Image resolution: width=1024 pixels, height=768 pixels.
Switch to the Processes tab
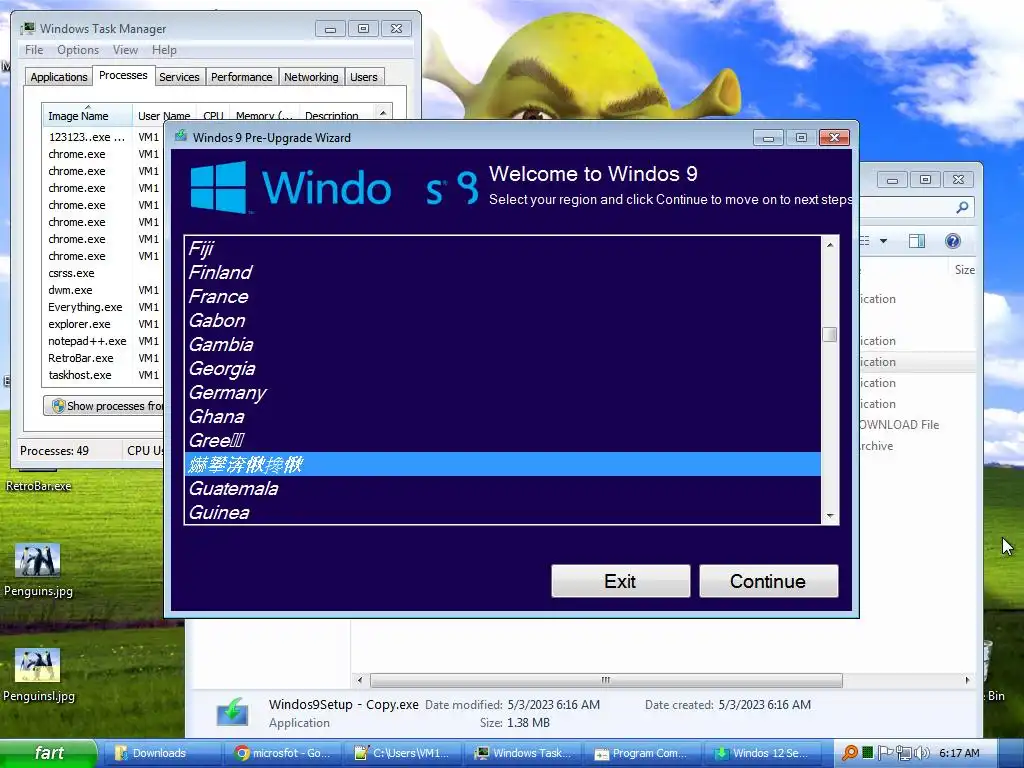(x=123, y=75)
